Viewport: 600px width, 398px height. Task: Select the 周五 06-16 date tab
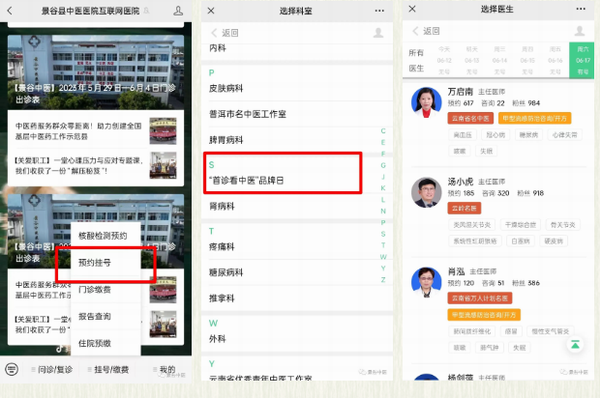(x=555, y=60)
